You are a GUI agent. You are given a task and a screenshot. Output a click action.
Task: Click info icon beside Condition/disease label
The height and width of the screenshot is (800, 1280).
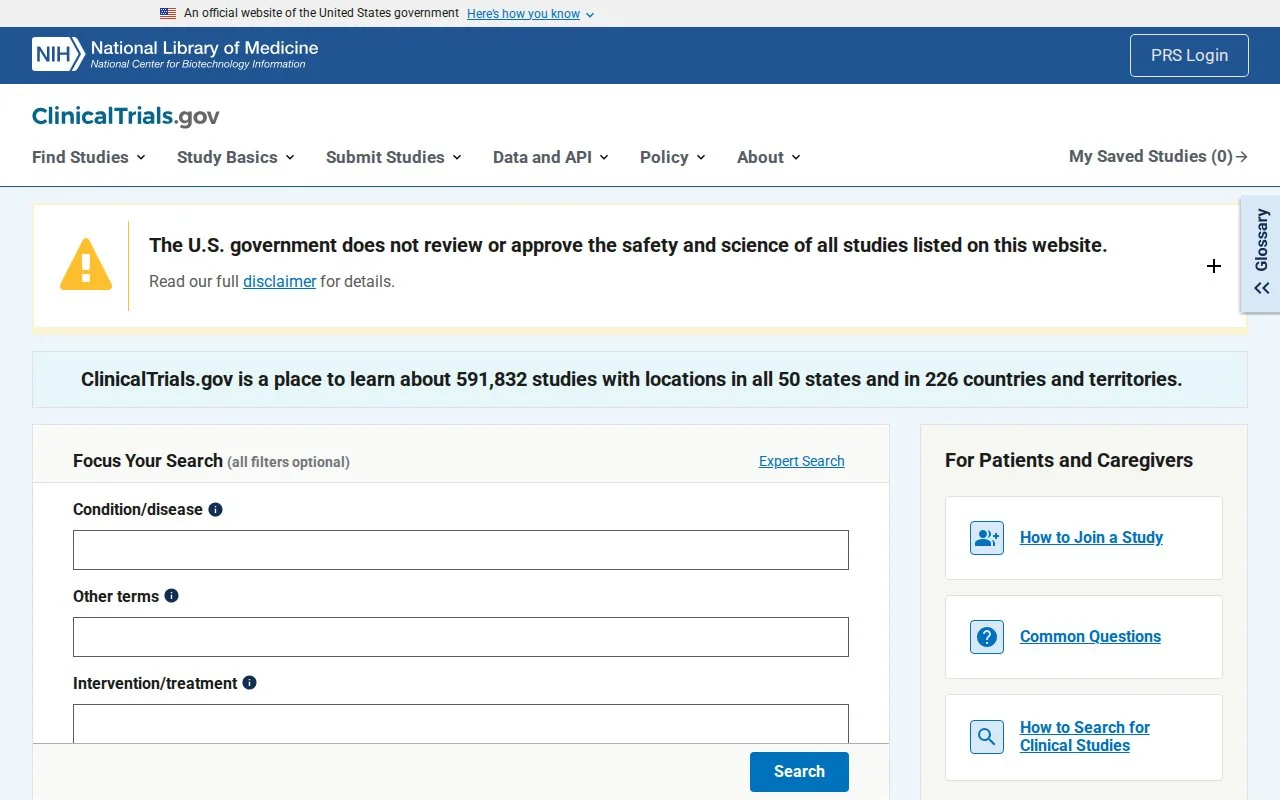(215, 509)
